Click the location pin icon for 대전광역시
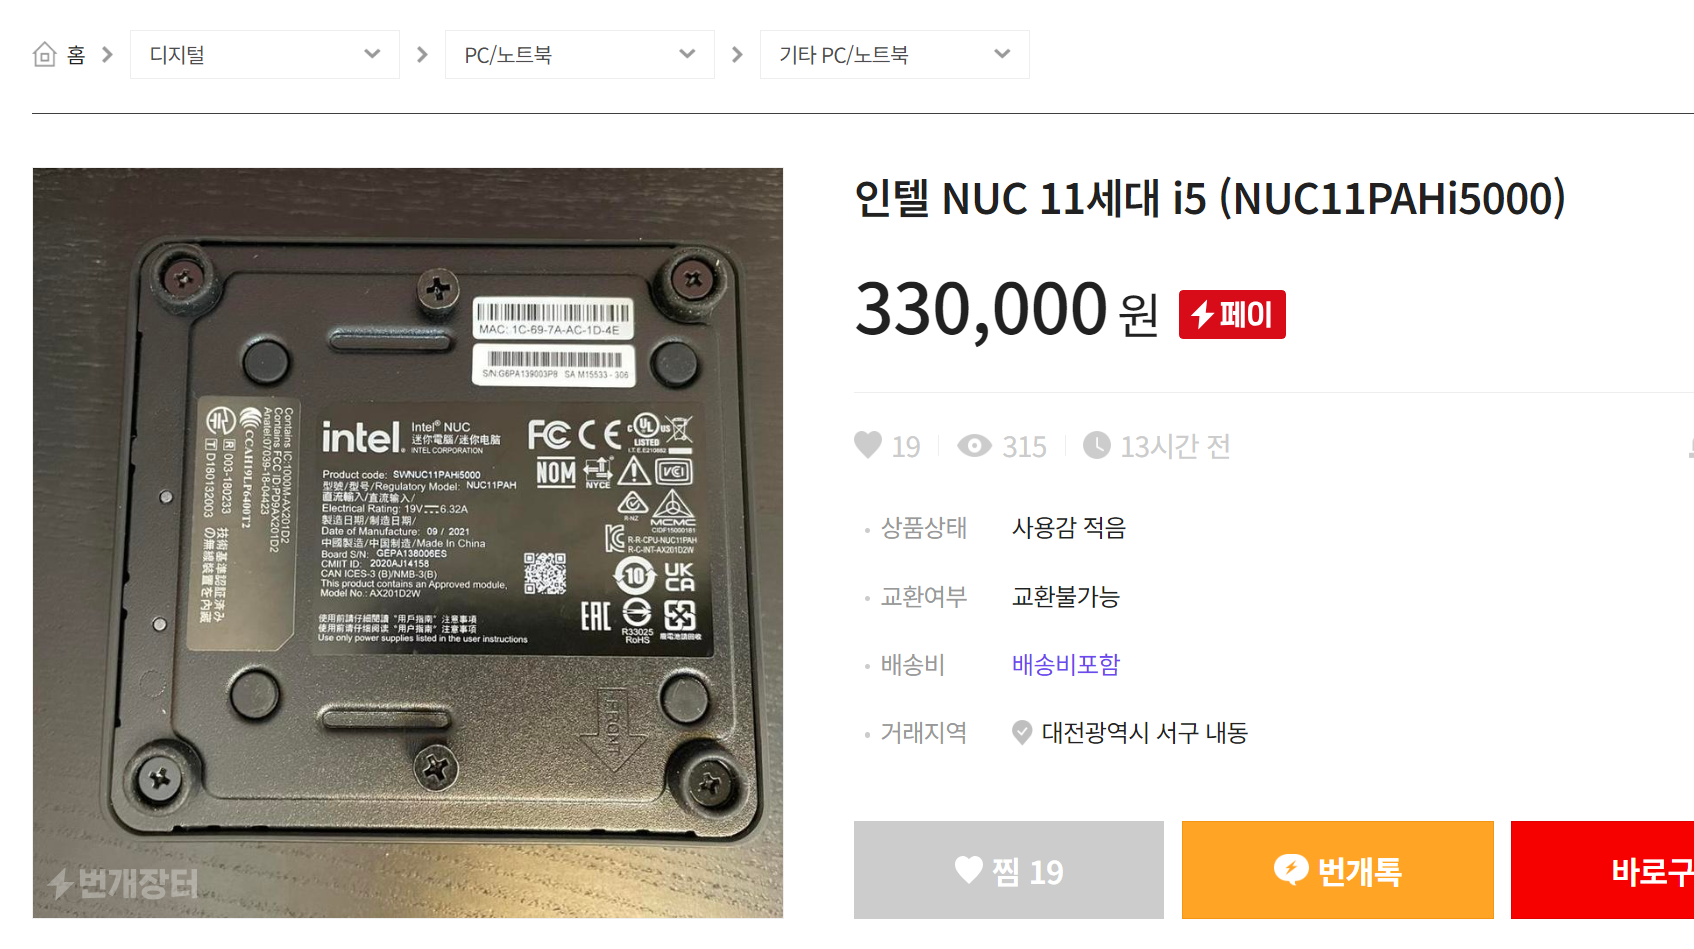The height and width of the screenshot is (949, 1694). 1022,733
